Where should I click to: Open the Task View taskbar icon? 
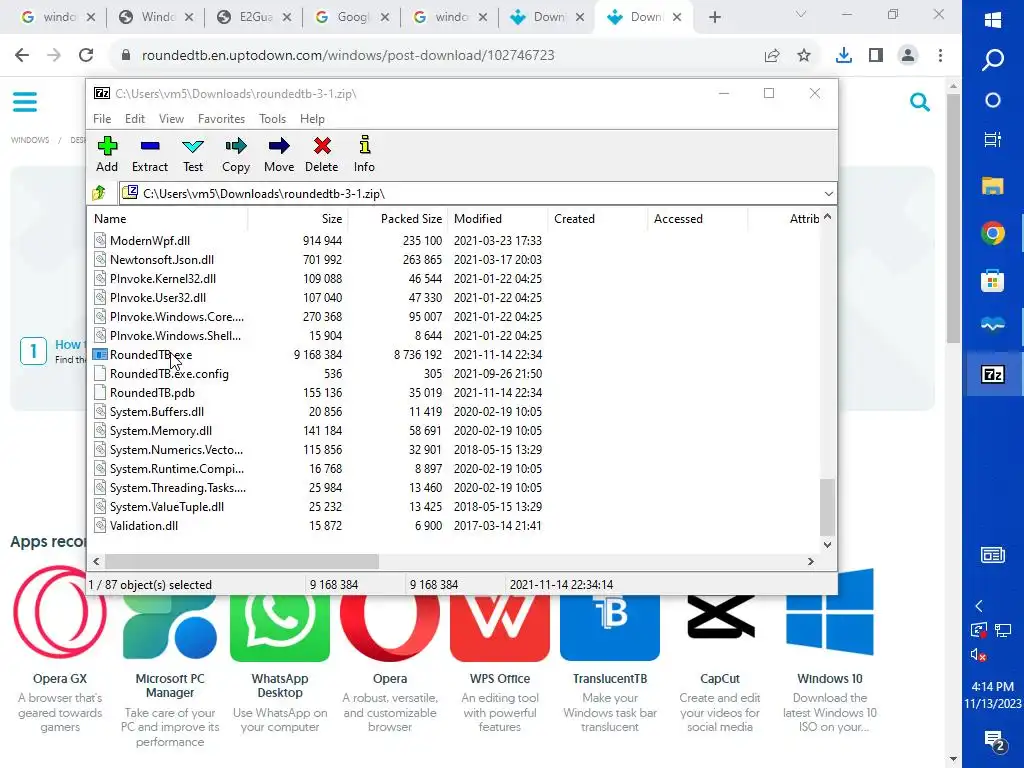click(993, 139)
